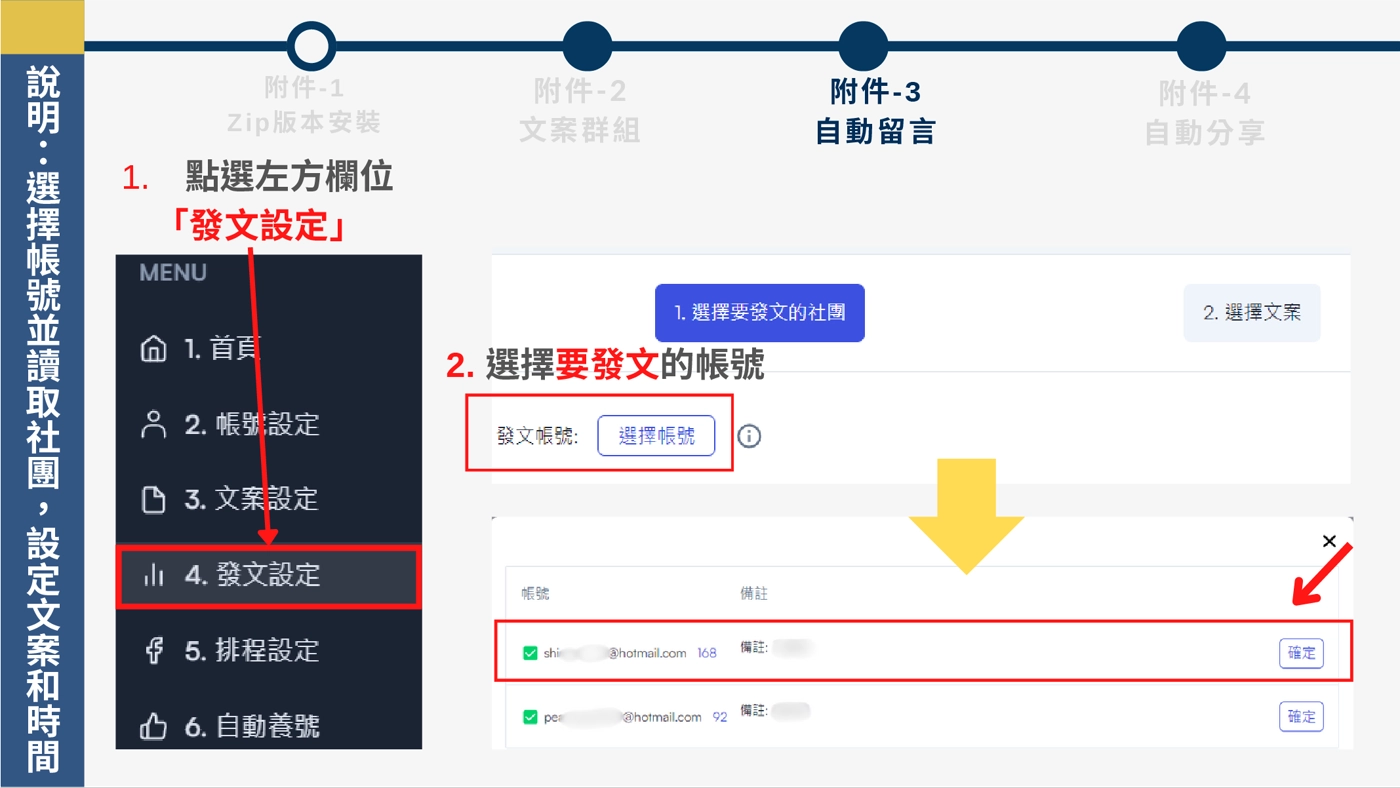Click the bar chart icon for 發文設定
Screen dimensions: 1400x788
point(153,575)
